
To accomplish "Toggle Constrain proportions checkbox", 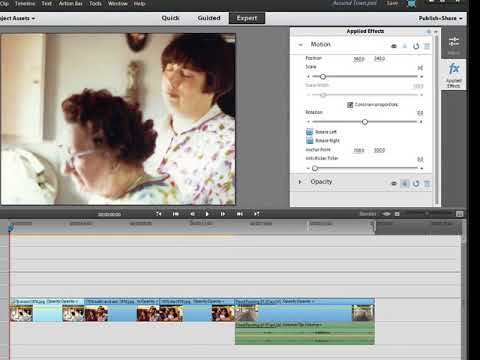I will 350,105.
